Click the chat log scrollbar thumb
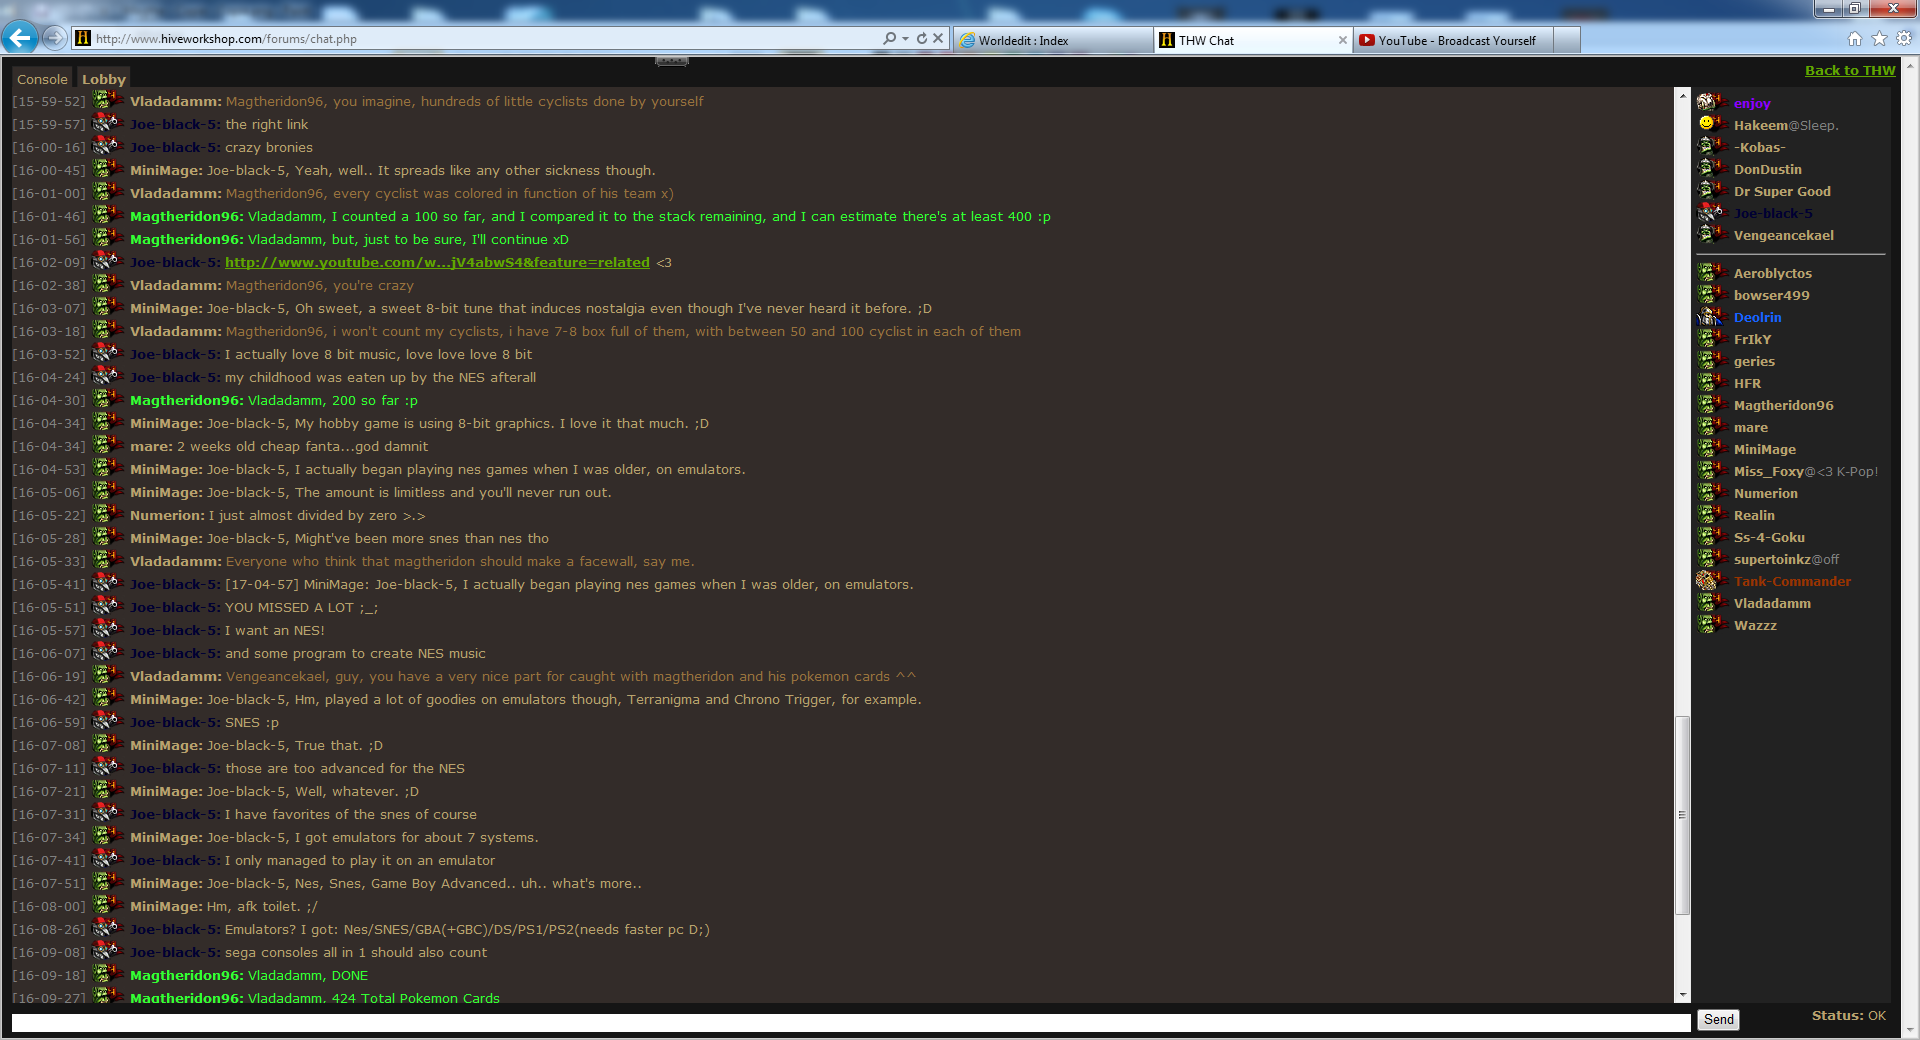 1682,815
